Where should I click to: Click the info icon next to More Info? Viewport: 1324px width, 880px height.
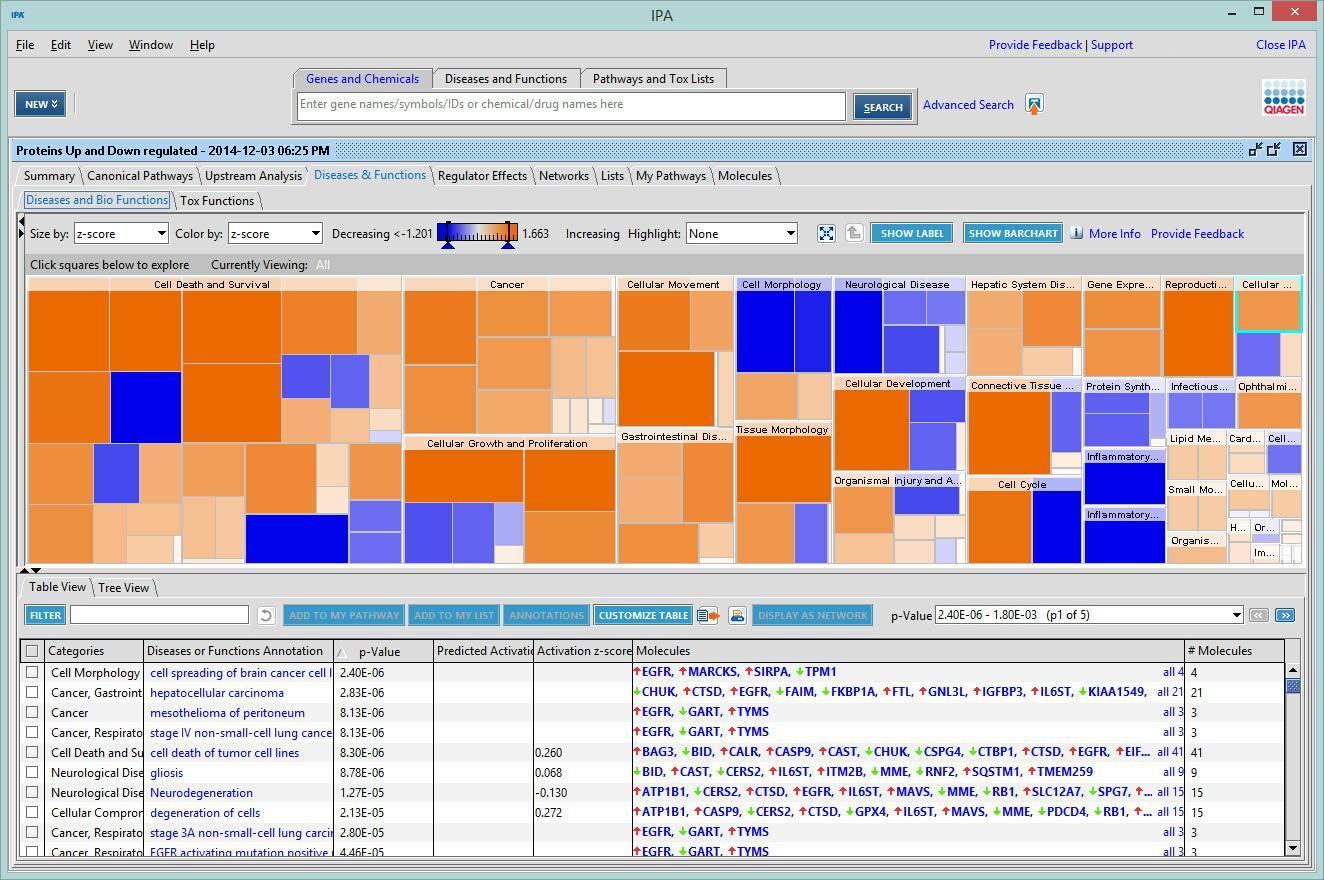click(1076, 233)
